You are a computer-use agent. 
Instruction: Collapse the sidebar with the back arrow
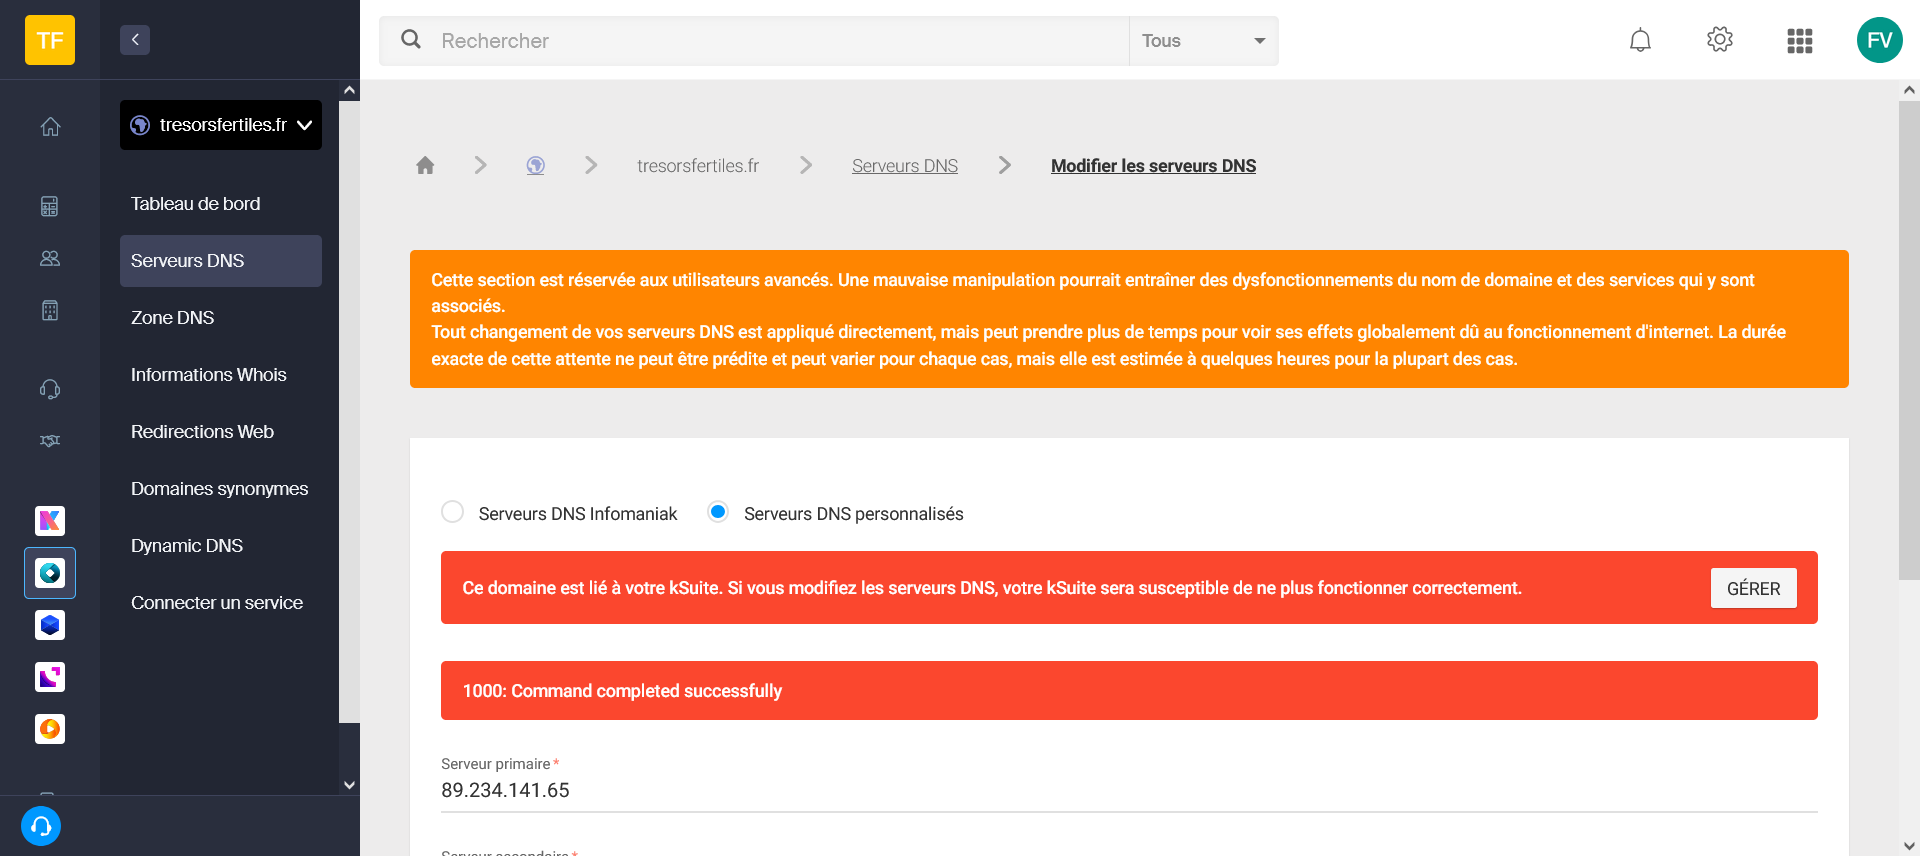135,40
